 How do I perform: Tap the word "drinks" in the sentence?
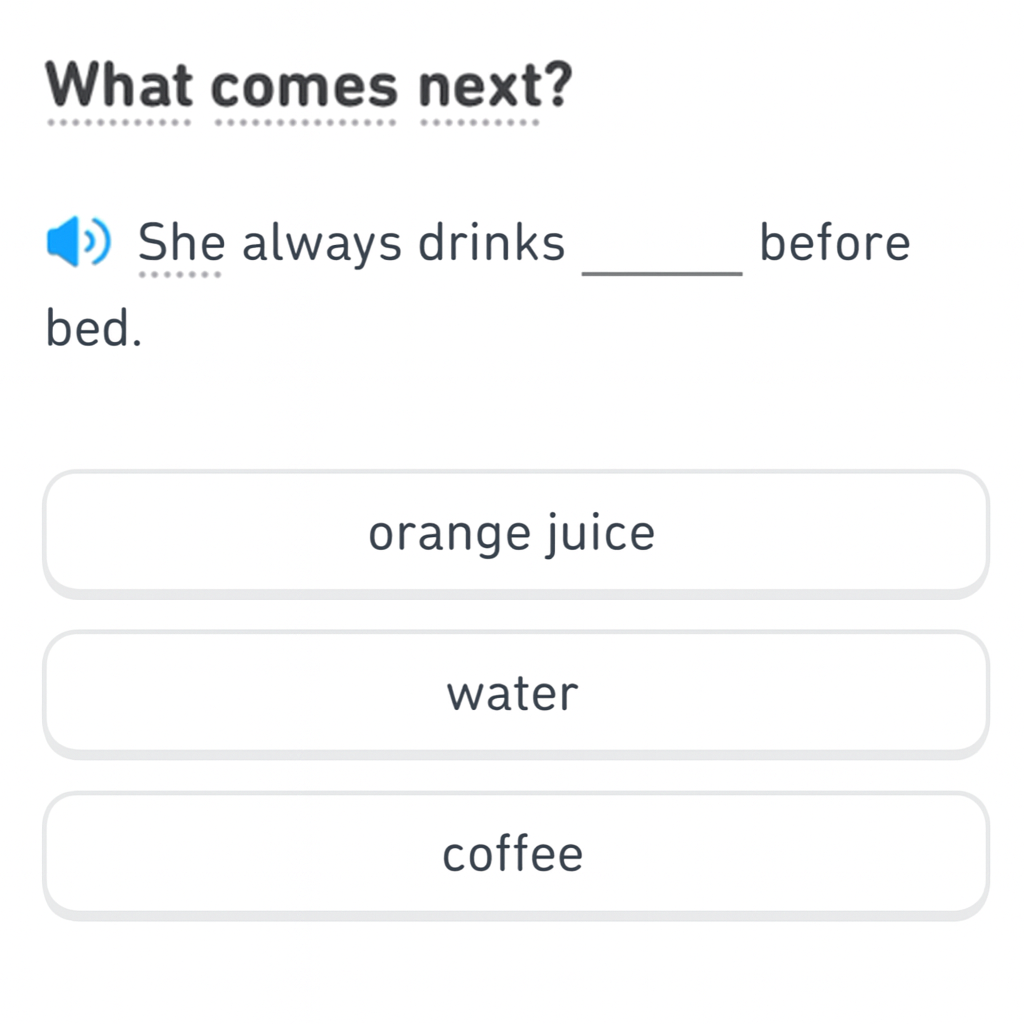click(491, 243)
